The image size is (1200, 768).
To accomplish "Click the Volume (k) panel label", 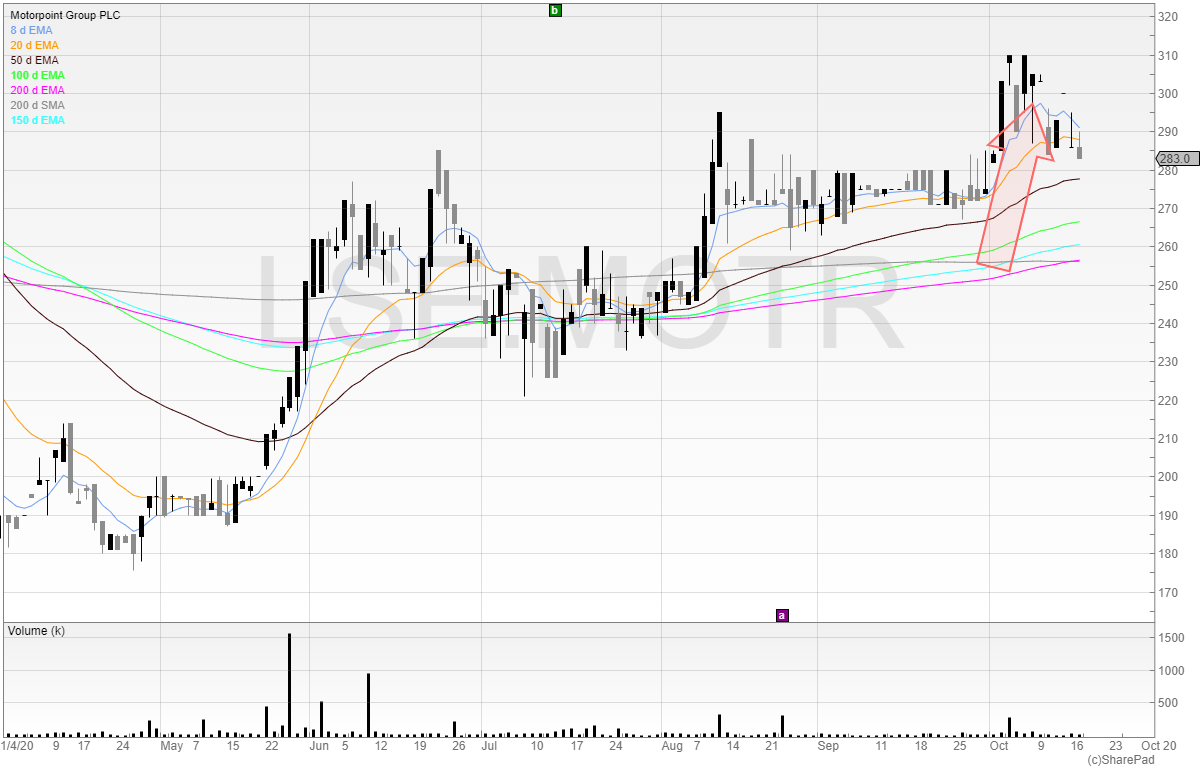I will [x=37, y=631].
